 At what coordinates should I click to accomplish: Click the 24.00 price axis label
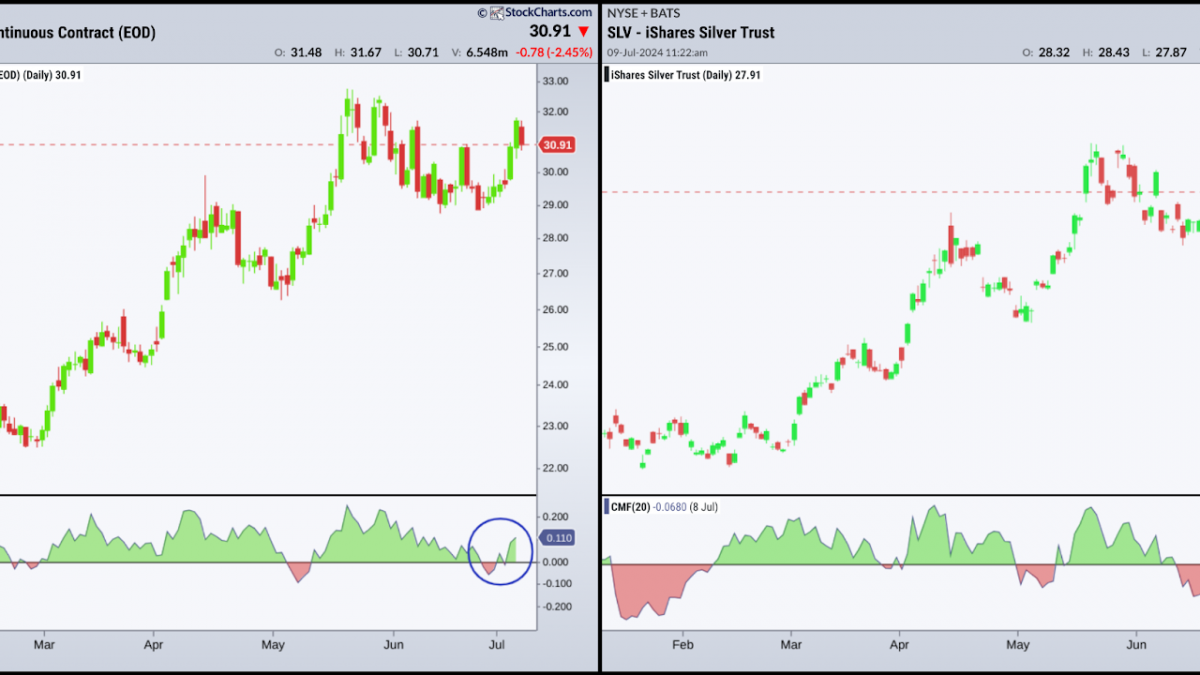point(554,385)
